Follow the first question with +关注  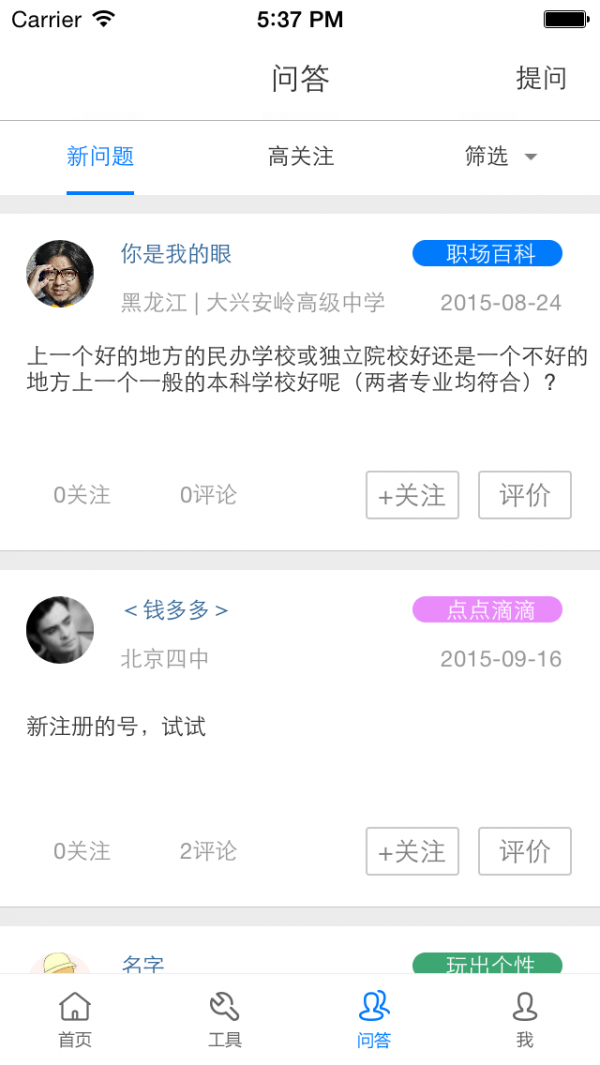tap(412, 495)
